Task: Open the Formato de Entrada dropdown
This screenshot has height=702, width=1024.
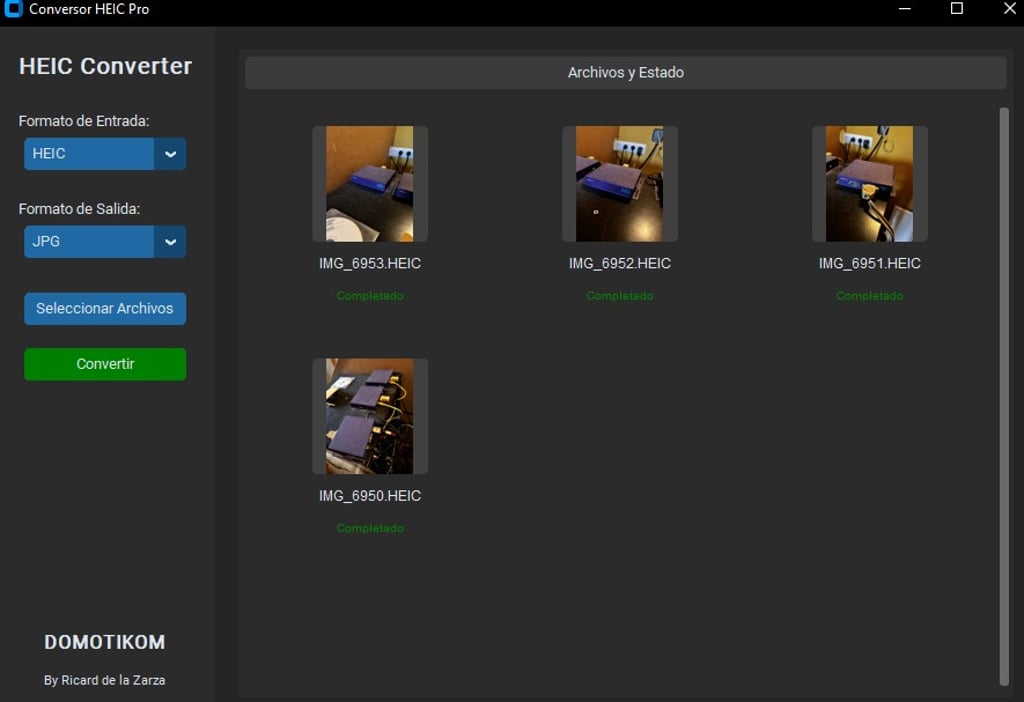Action: (90, 154)
